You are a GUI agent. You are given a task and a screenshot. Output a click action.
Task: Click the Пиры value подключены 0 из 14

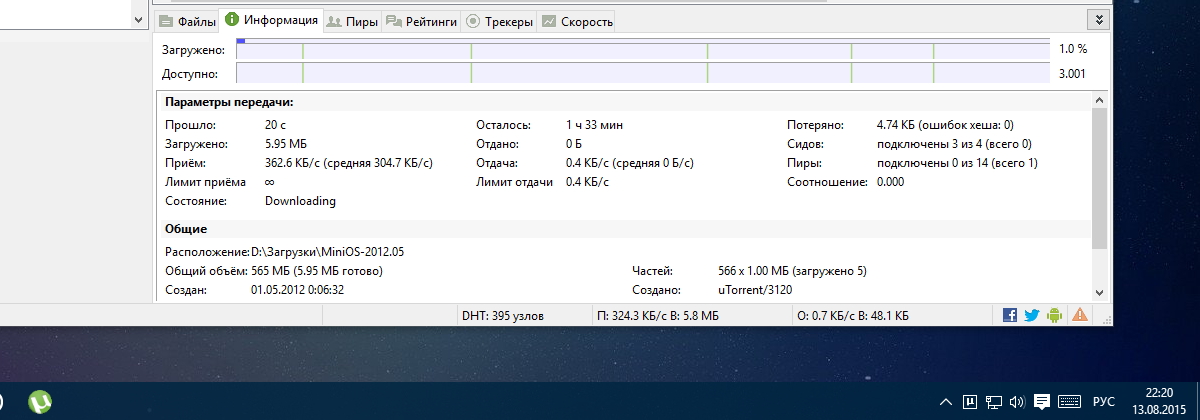957,163
